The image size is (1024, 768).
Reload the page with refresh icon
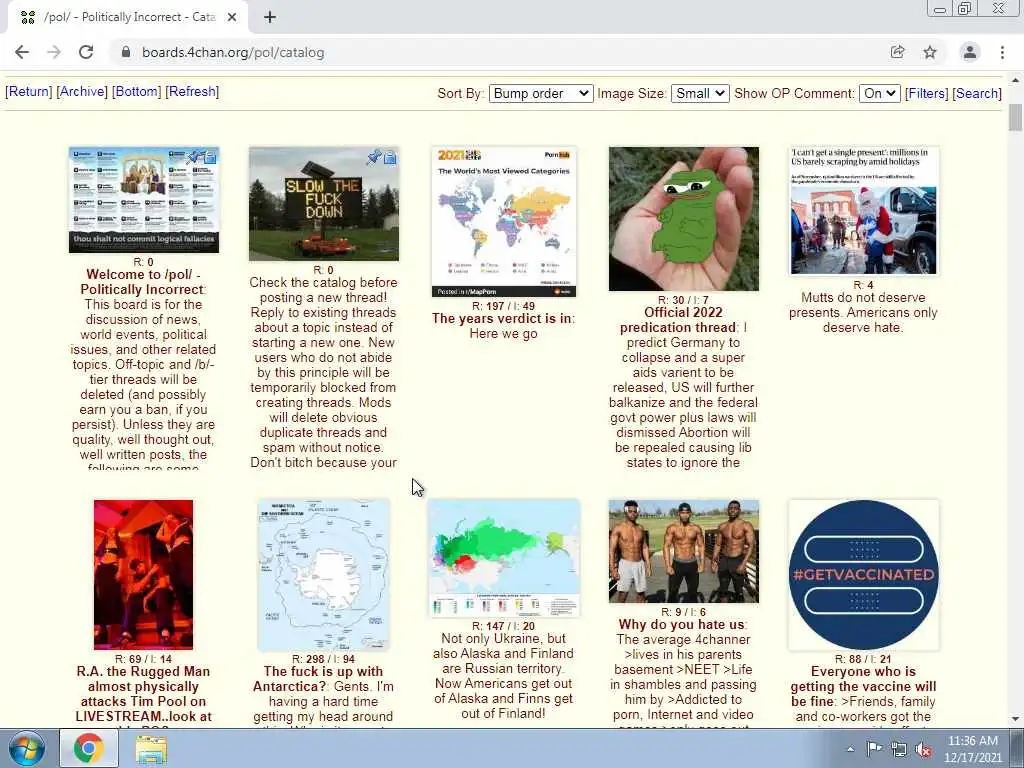tap(86, 52)
